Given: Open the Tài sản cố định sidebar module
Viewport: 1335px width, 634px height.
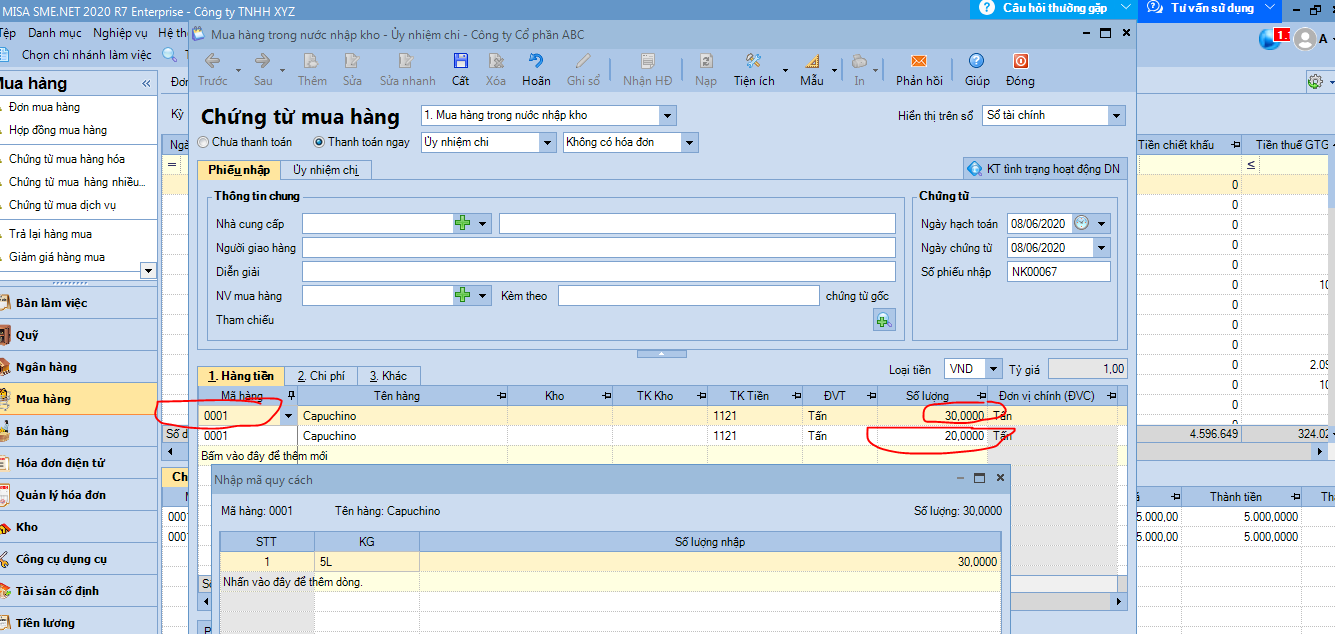Looking at the screenshot, I should (x=78, y=591).
